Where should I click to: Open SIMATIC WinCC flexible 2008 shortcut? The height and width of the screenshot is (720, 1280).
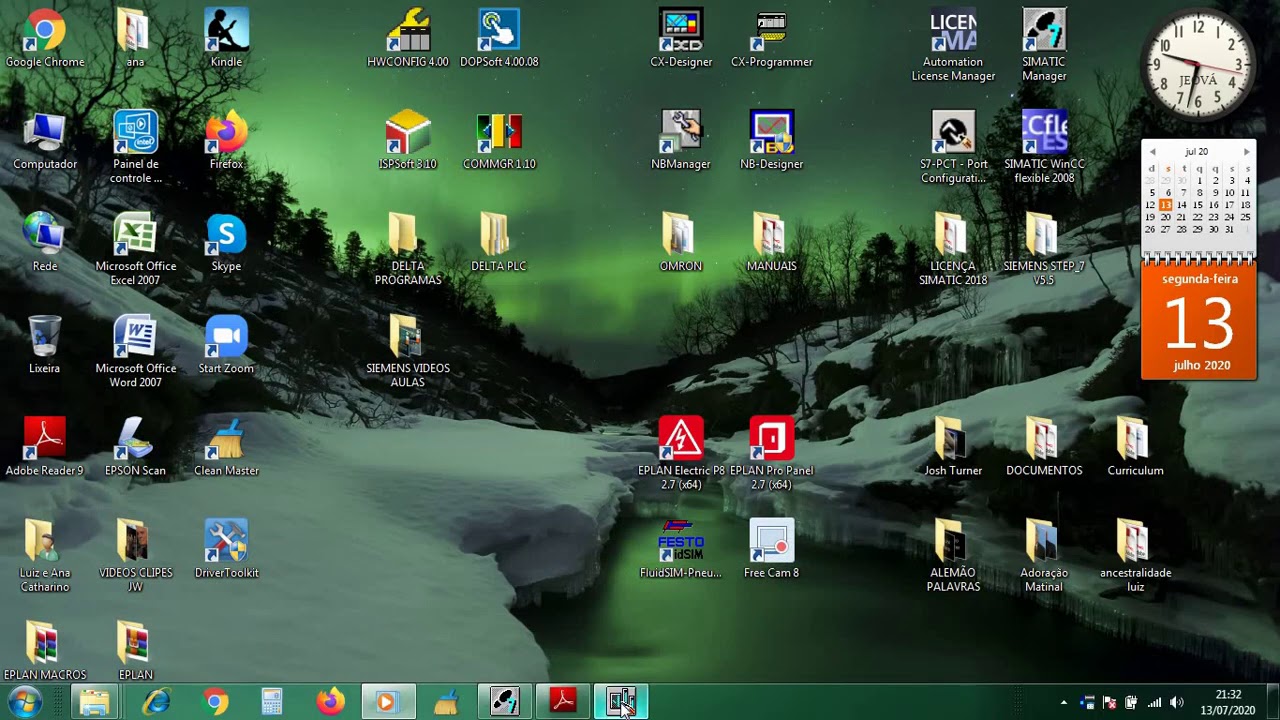pos(1044,147)
